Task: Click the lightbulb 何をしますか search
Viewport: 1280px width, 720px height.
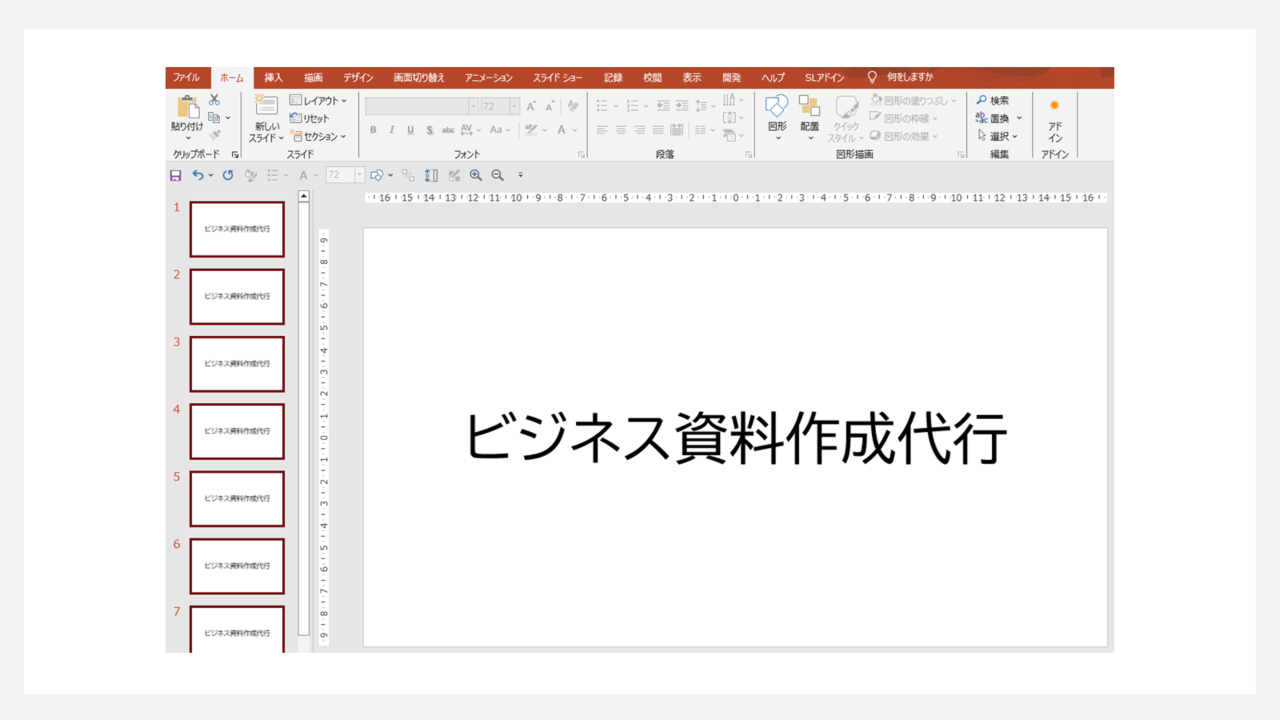Action: 900,77
